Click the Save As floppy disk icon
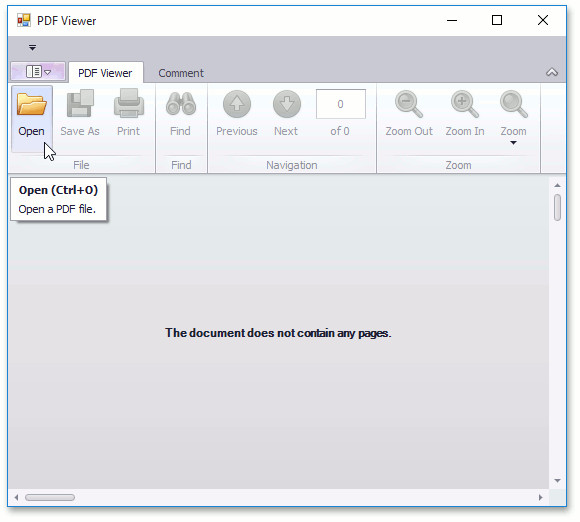Image resolution: width=580 pixels, height=522 pixels. 80,103
